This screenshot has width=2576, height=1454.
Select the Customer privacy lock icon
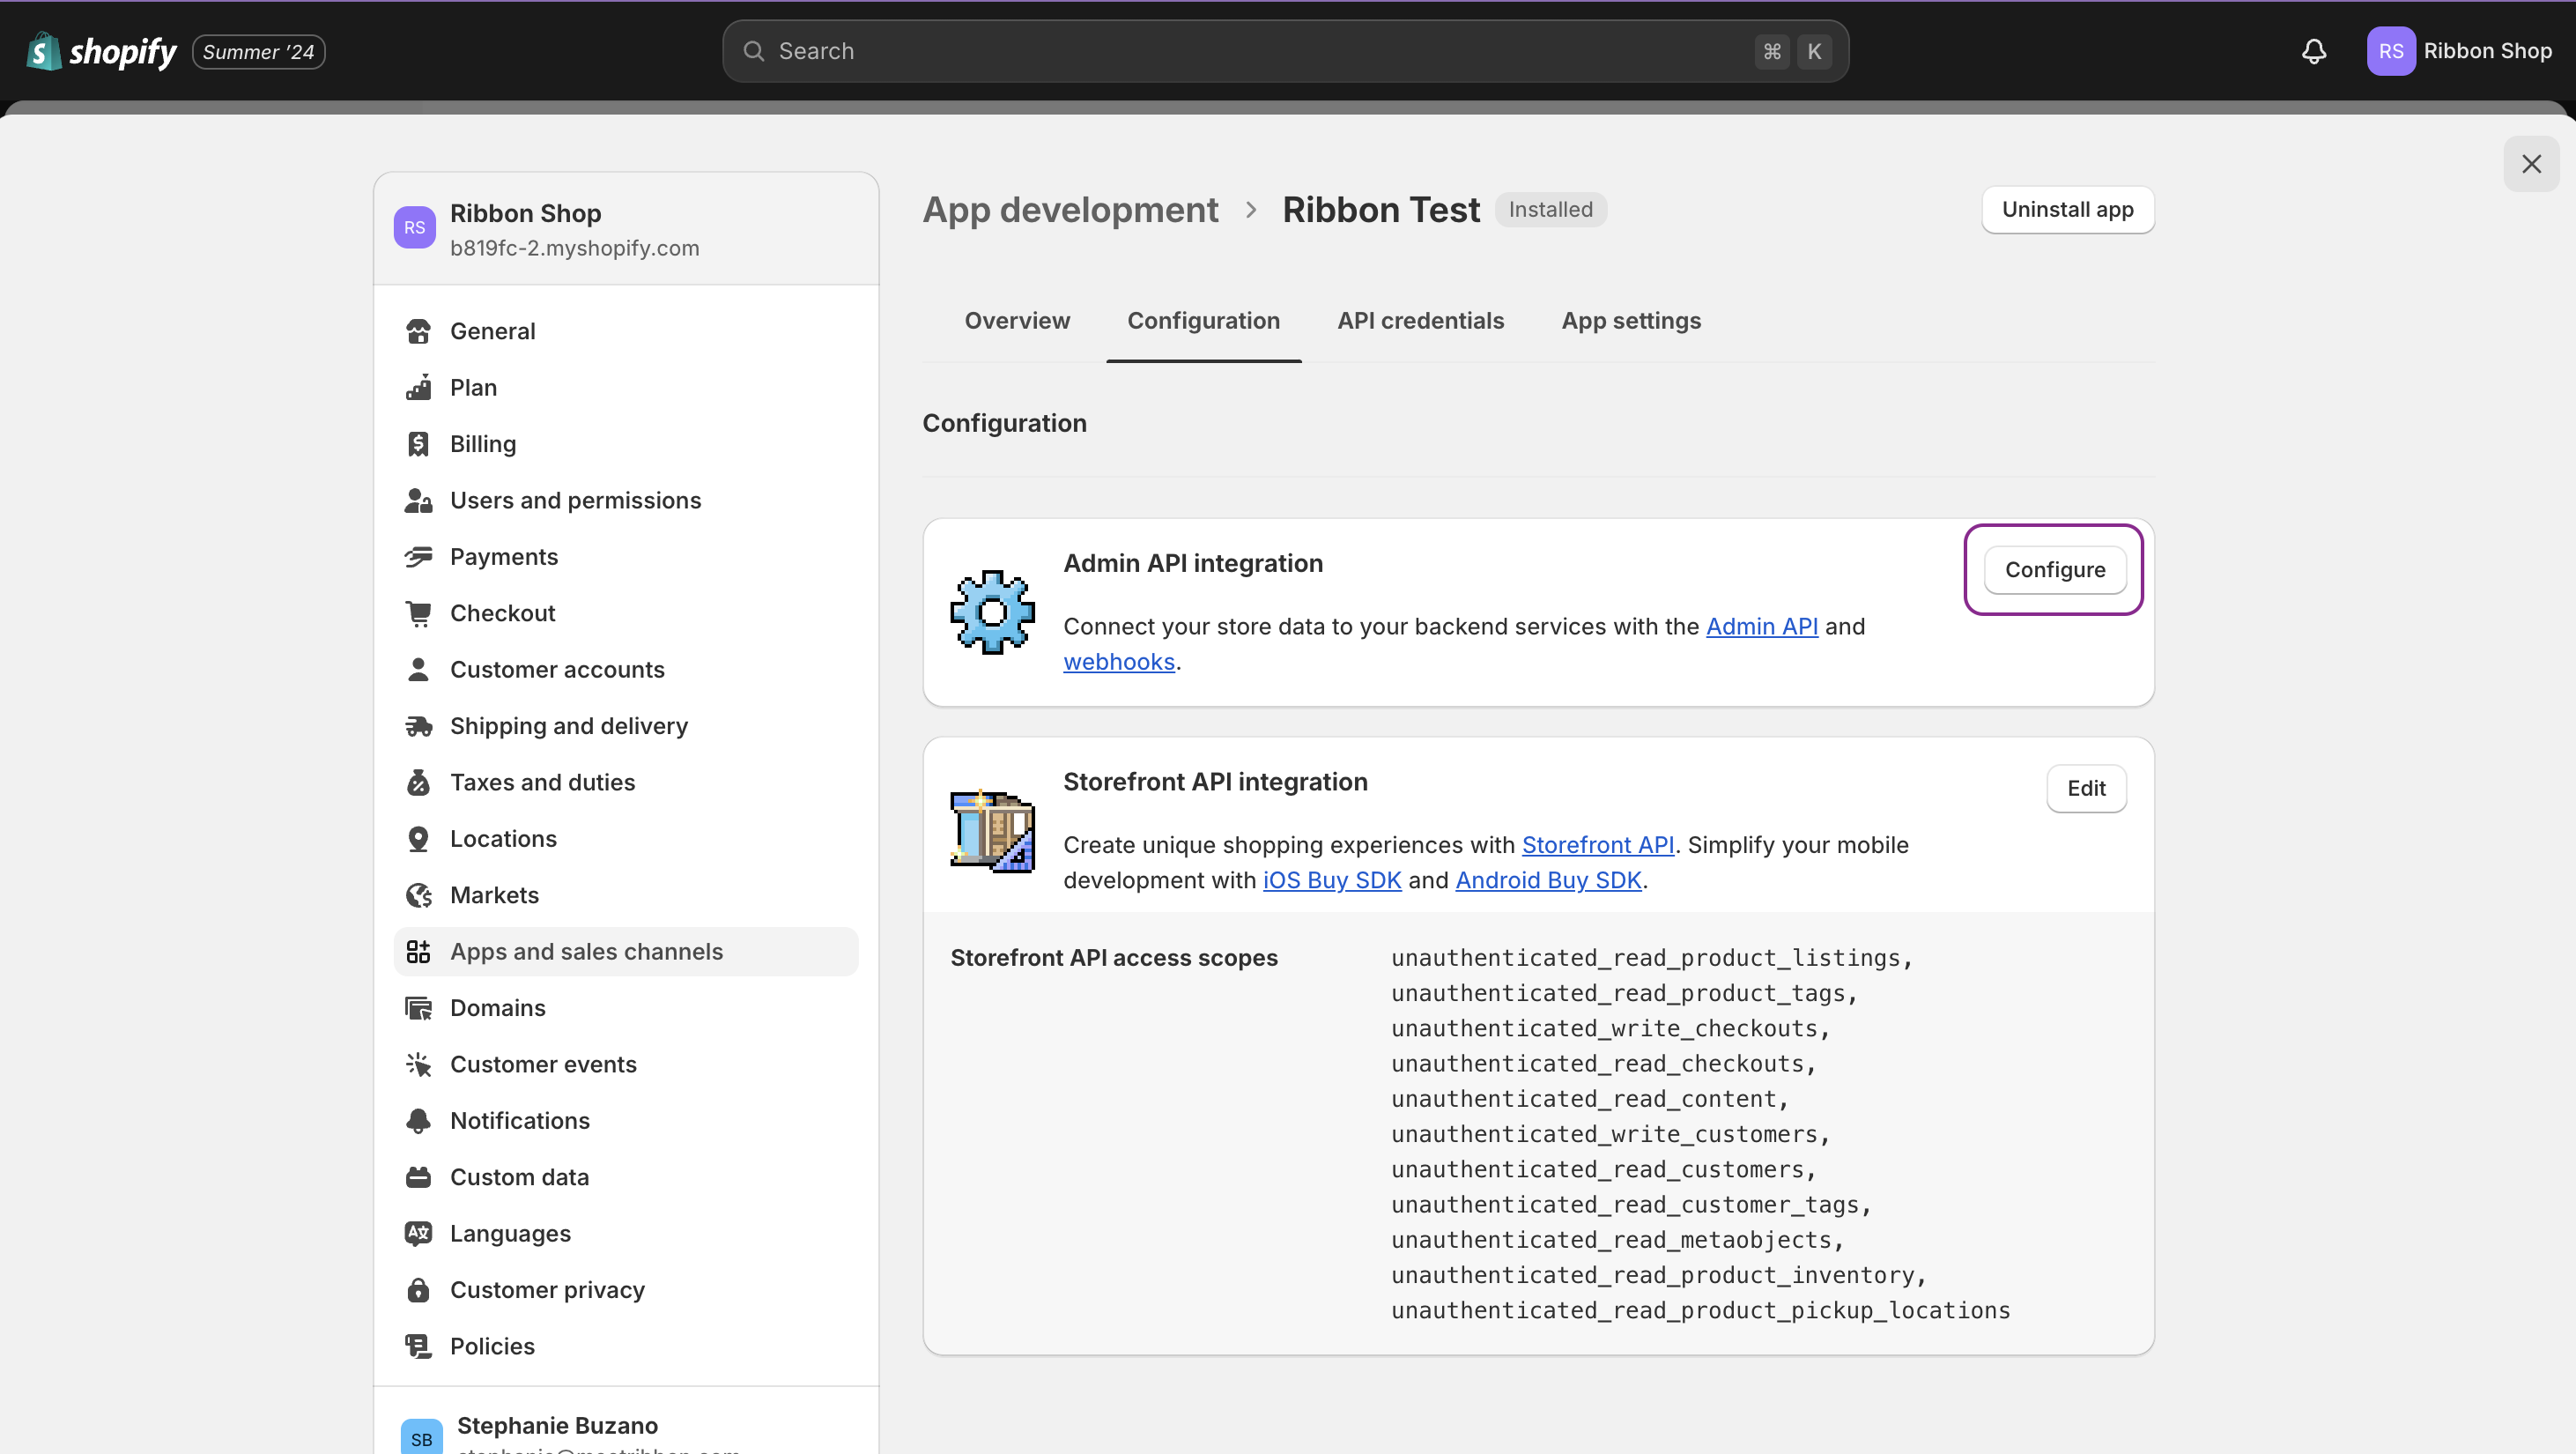(x=419, y=1290)
